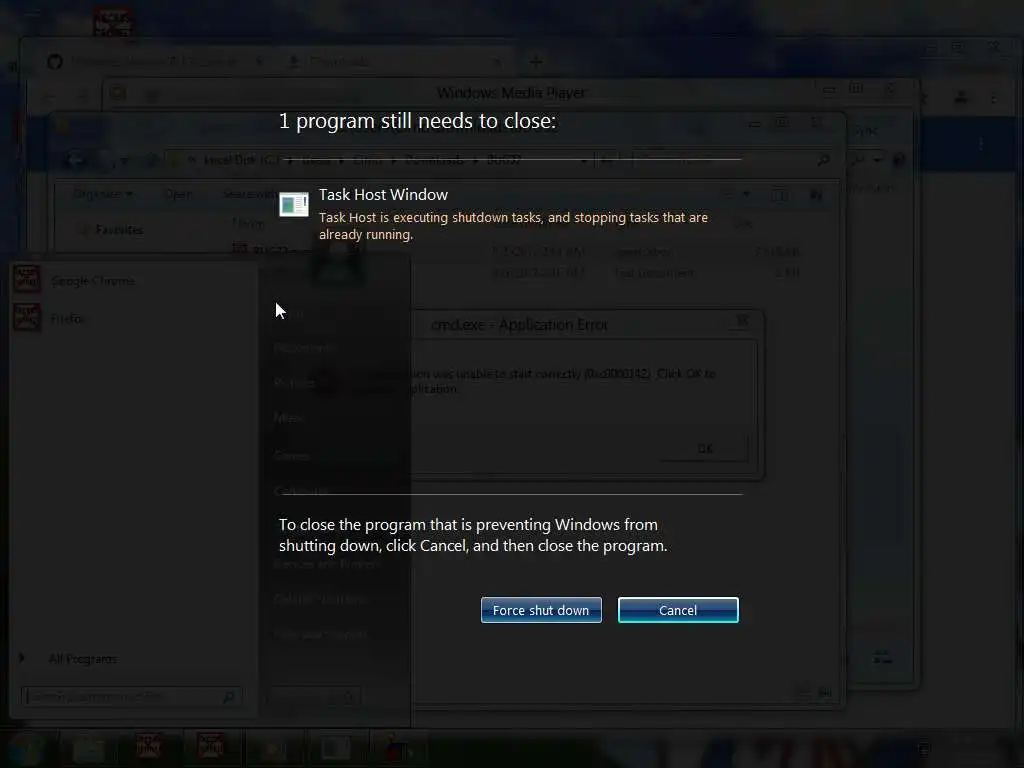Open Google Chrome from dimmed Start menu
Image resolution: width=1024 pixels, height=768 pixels.
(93, 281)
